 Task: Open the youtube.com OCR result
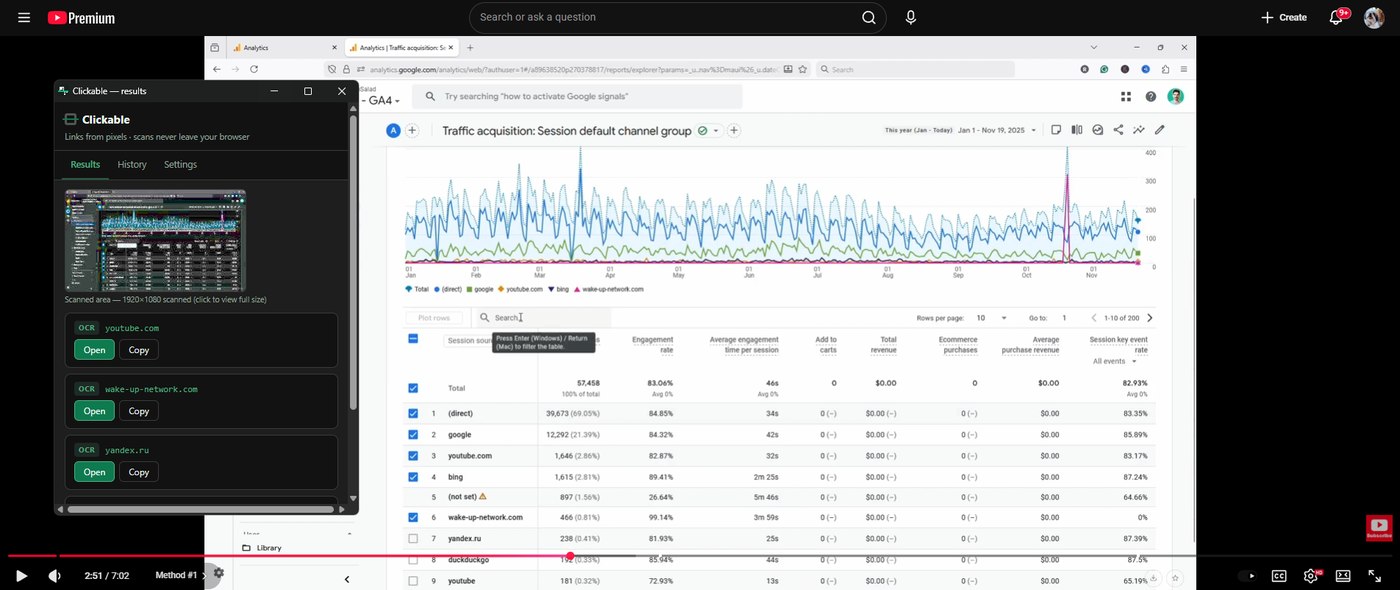pos(94,350)
